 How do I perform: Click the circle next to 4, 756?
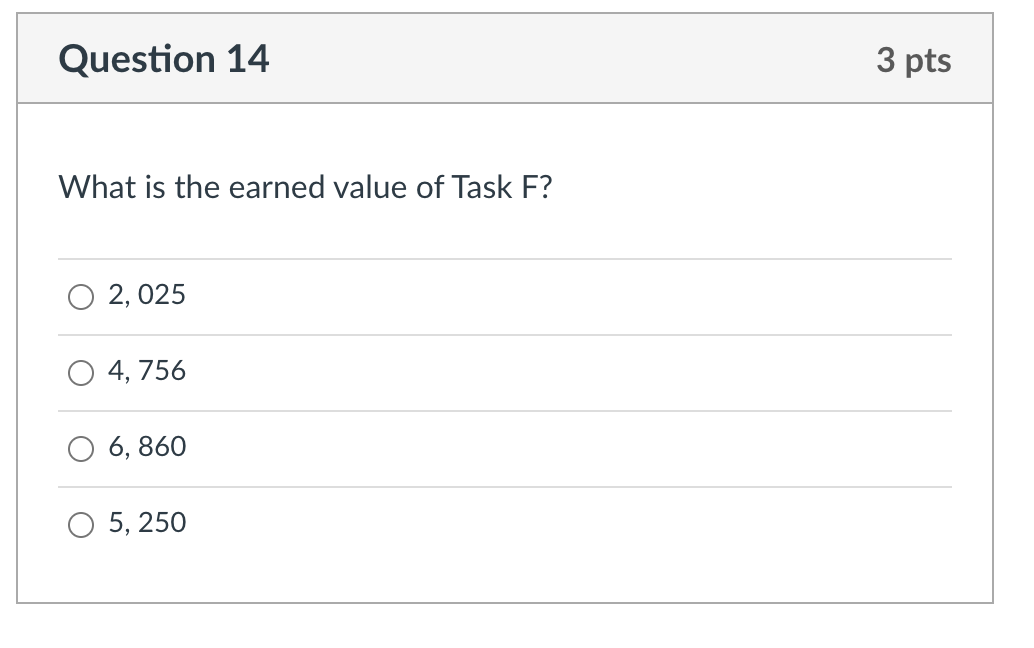(x=81, y=372)
